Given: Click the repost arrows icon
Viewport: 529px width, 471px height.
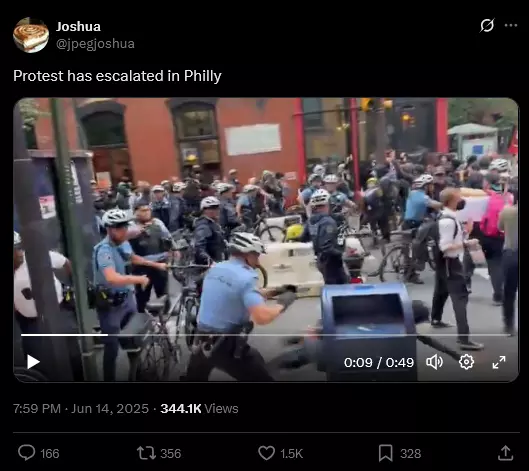Looking at the screenshot, I should (x=146, y=453).
